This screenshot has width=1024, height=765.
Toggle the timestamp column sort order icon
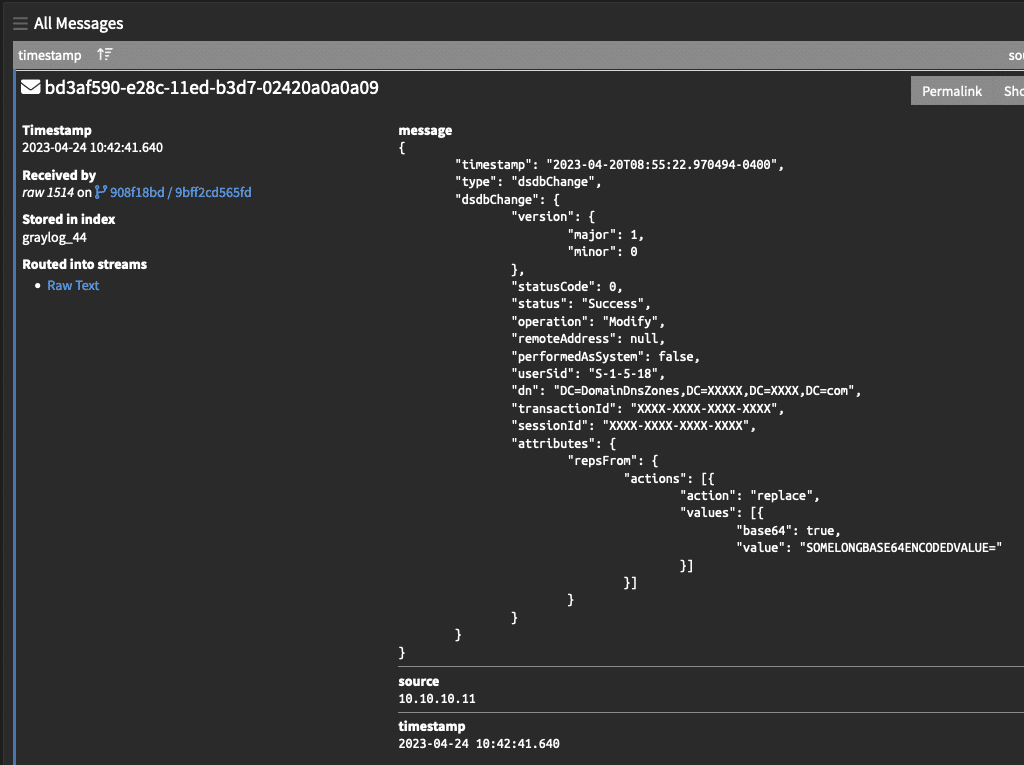click(x=105, y=56)
